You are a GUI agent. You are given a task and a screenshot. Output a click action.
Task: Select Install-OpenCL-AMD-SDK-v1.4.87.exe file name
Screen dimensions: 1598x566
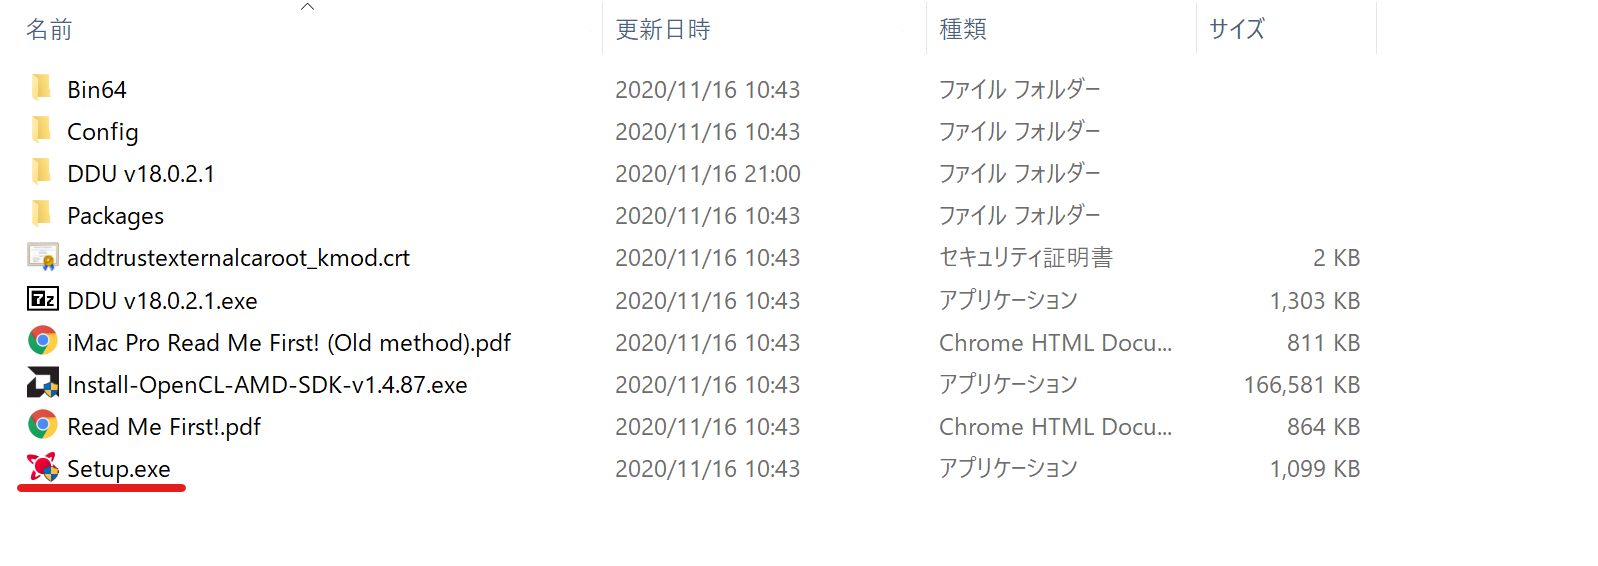(x=267, y=385)
